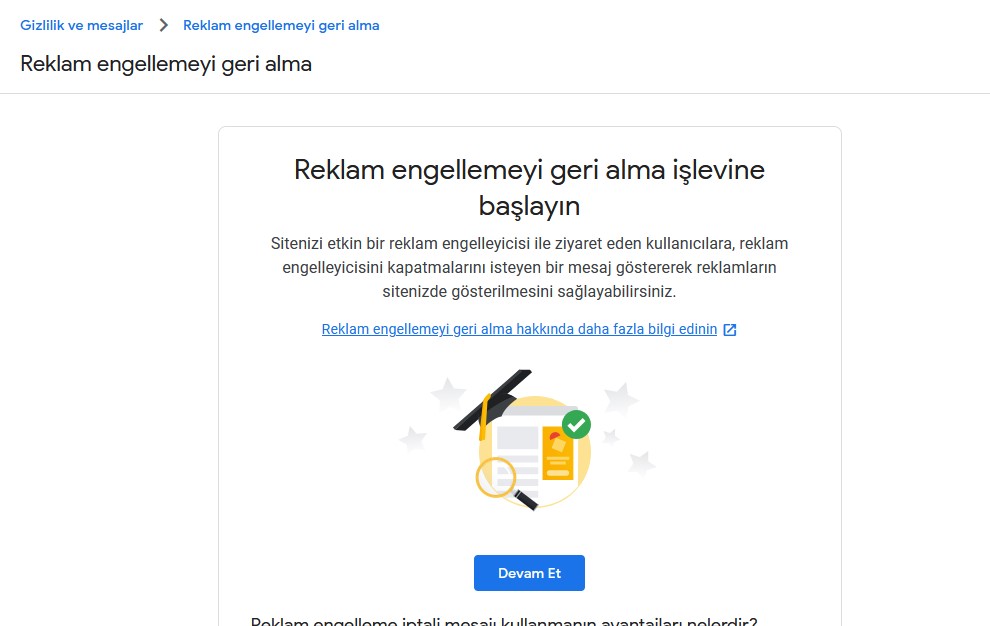Click the blue Devam Et button
Image resolution: width=990 pixels, height=626 pixels.
point(529,573)
